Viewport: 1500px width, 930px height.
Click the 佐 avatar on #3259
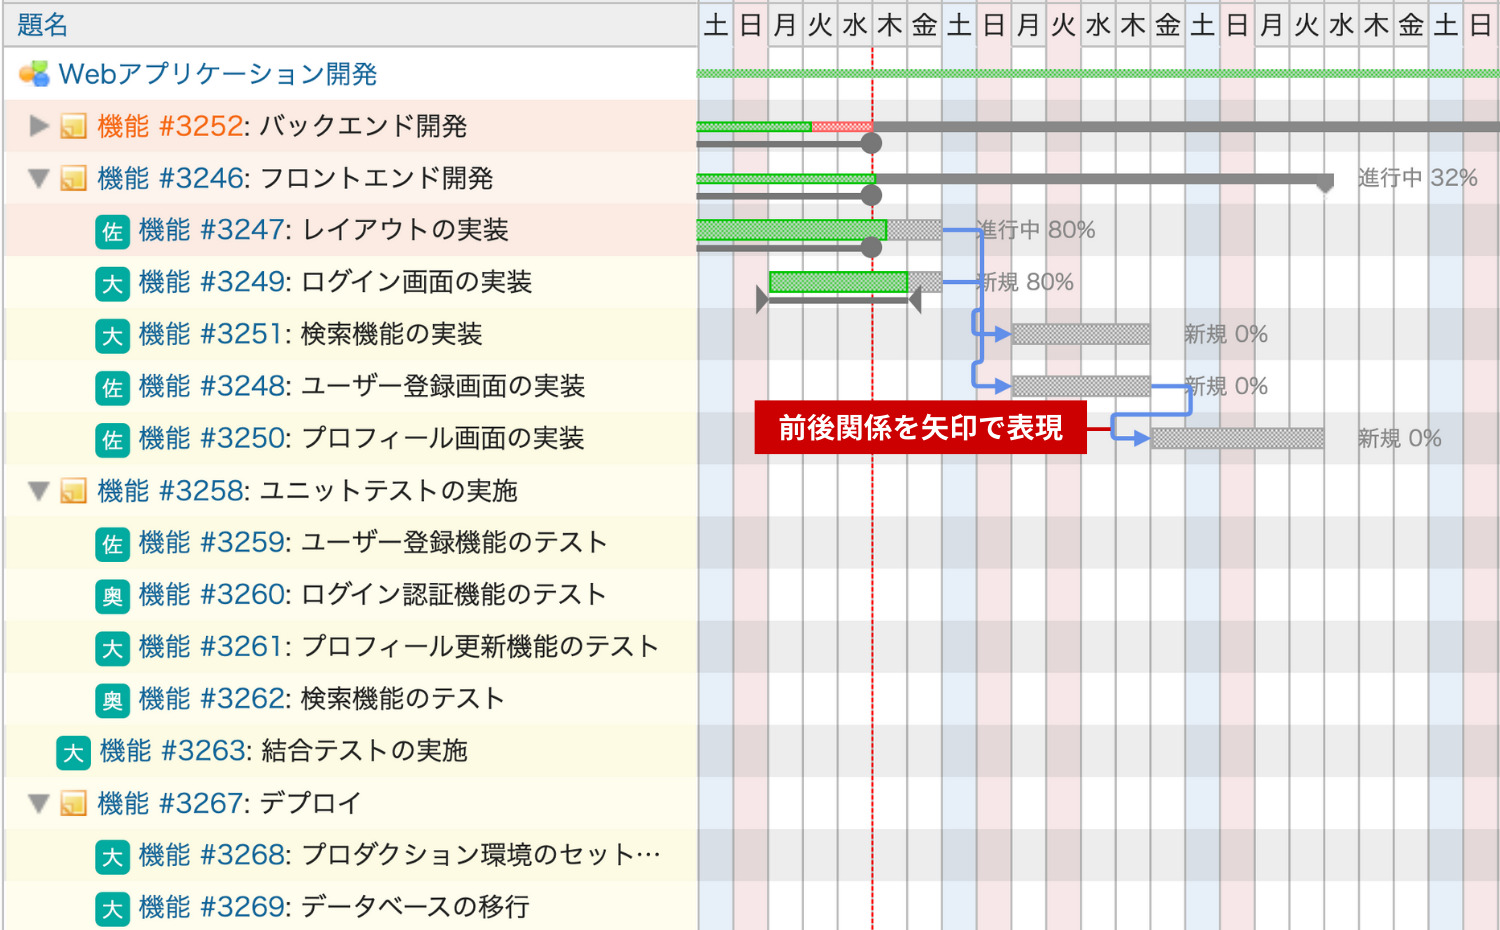click(x=112, y=543)
